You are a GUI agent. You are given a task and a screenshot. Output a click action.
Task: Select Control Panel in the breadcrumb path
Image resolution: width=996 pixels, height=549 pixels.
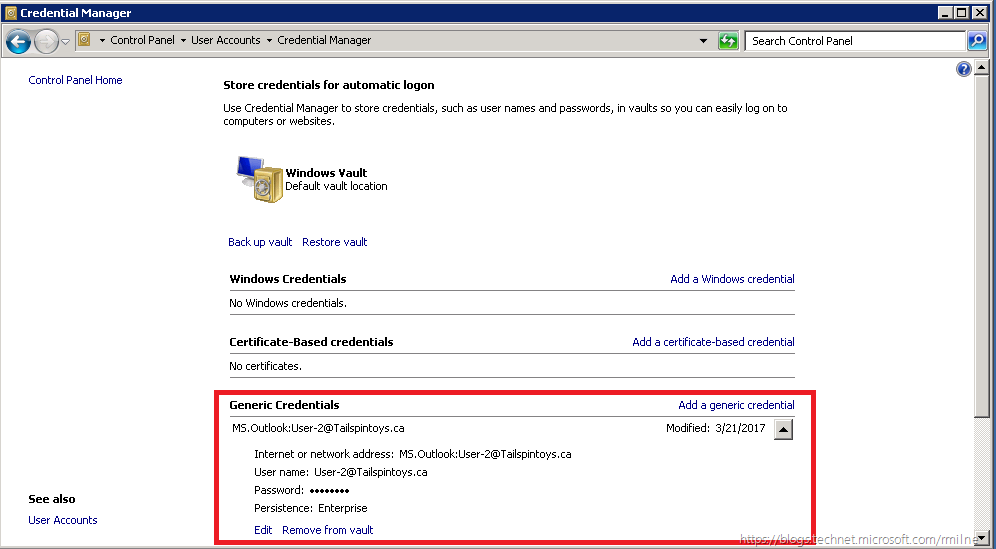(142, 41)
